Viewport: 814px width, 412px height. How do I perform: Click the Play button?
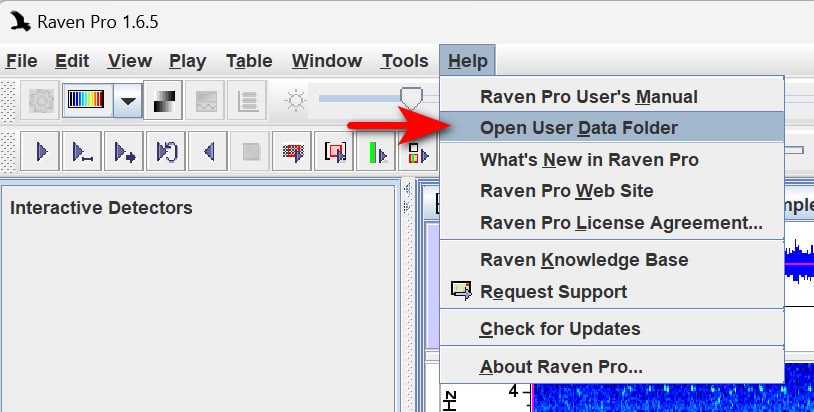click(x=40, y=152)
